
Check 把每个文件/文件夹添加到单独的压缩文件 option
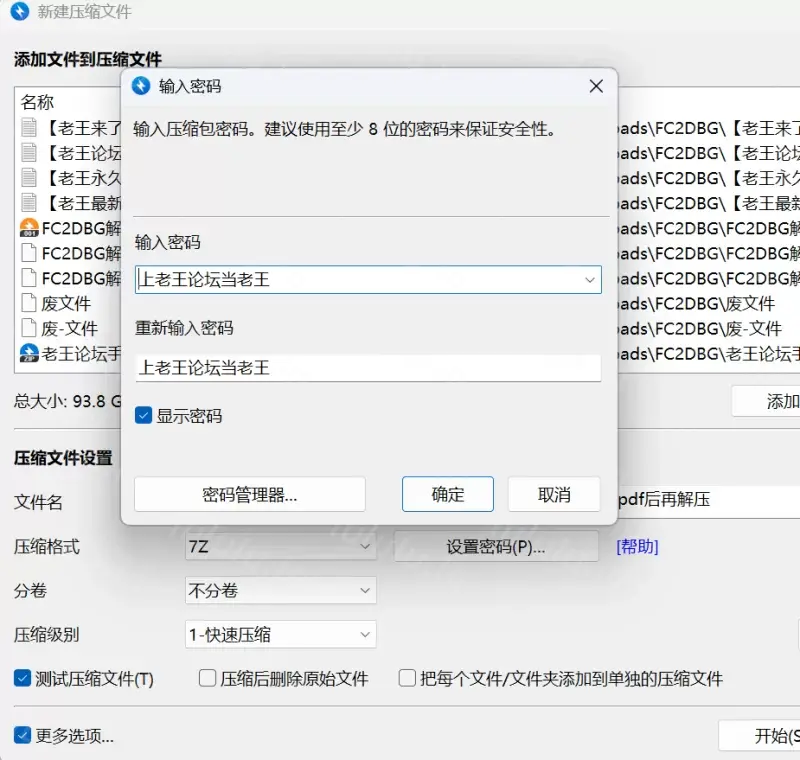click(x=407, y=679)
